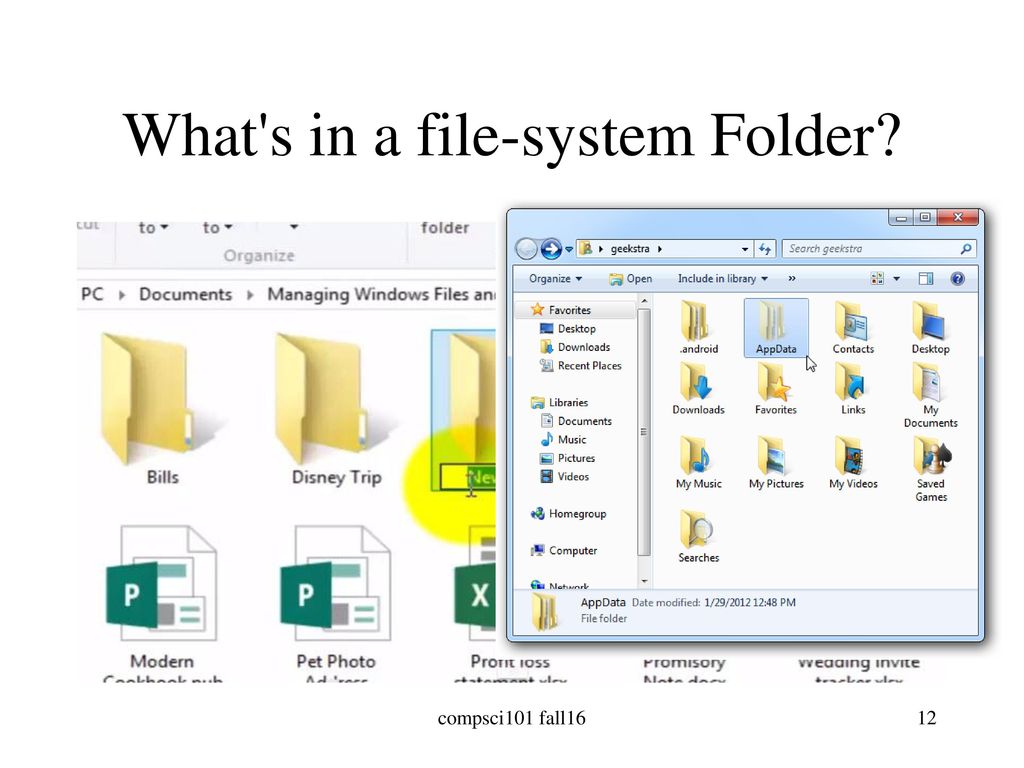Select Pictures library in navigation pane
The image size is (1024, 768).
(x=576, y=458)
